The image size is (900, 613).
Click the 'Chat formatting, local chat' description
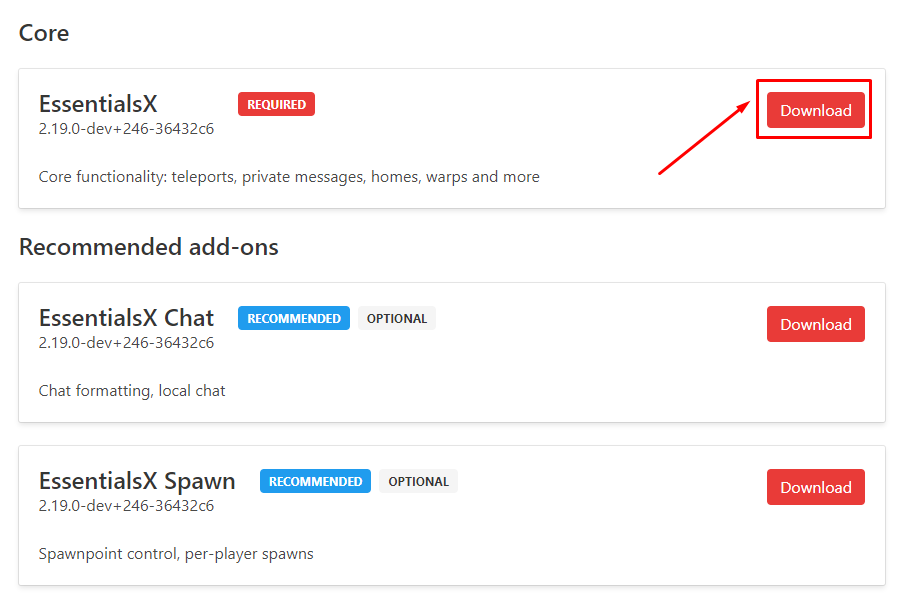[132, 391]
